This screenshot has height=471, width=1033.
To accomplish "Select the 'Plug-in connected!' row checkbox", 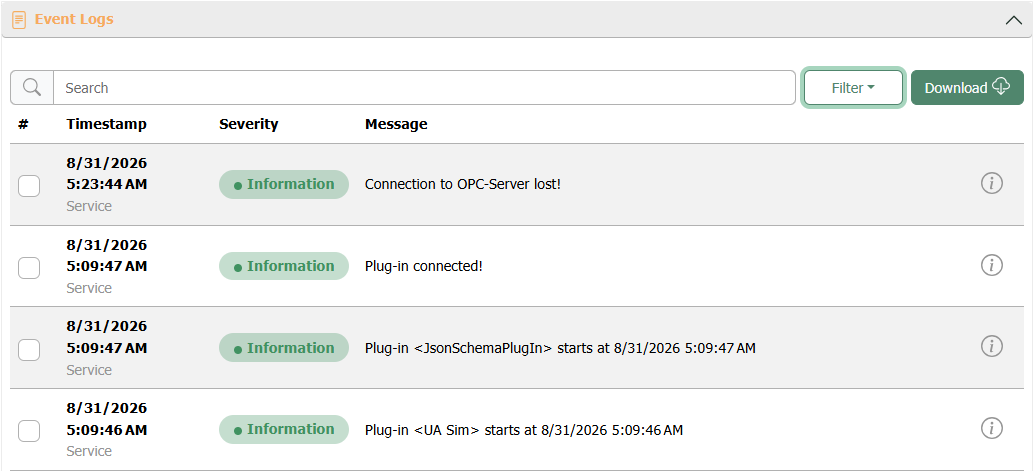I will click(x=29, y=267).
